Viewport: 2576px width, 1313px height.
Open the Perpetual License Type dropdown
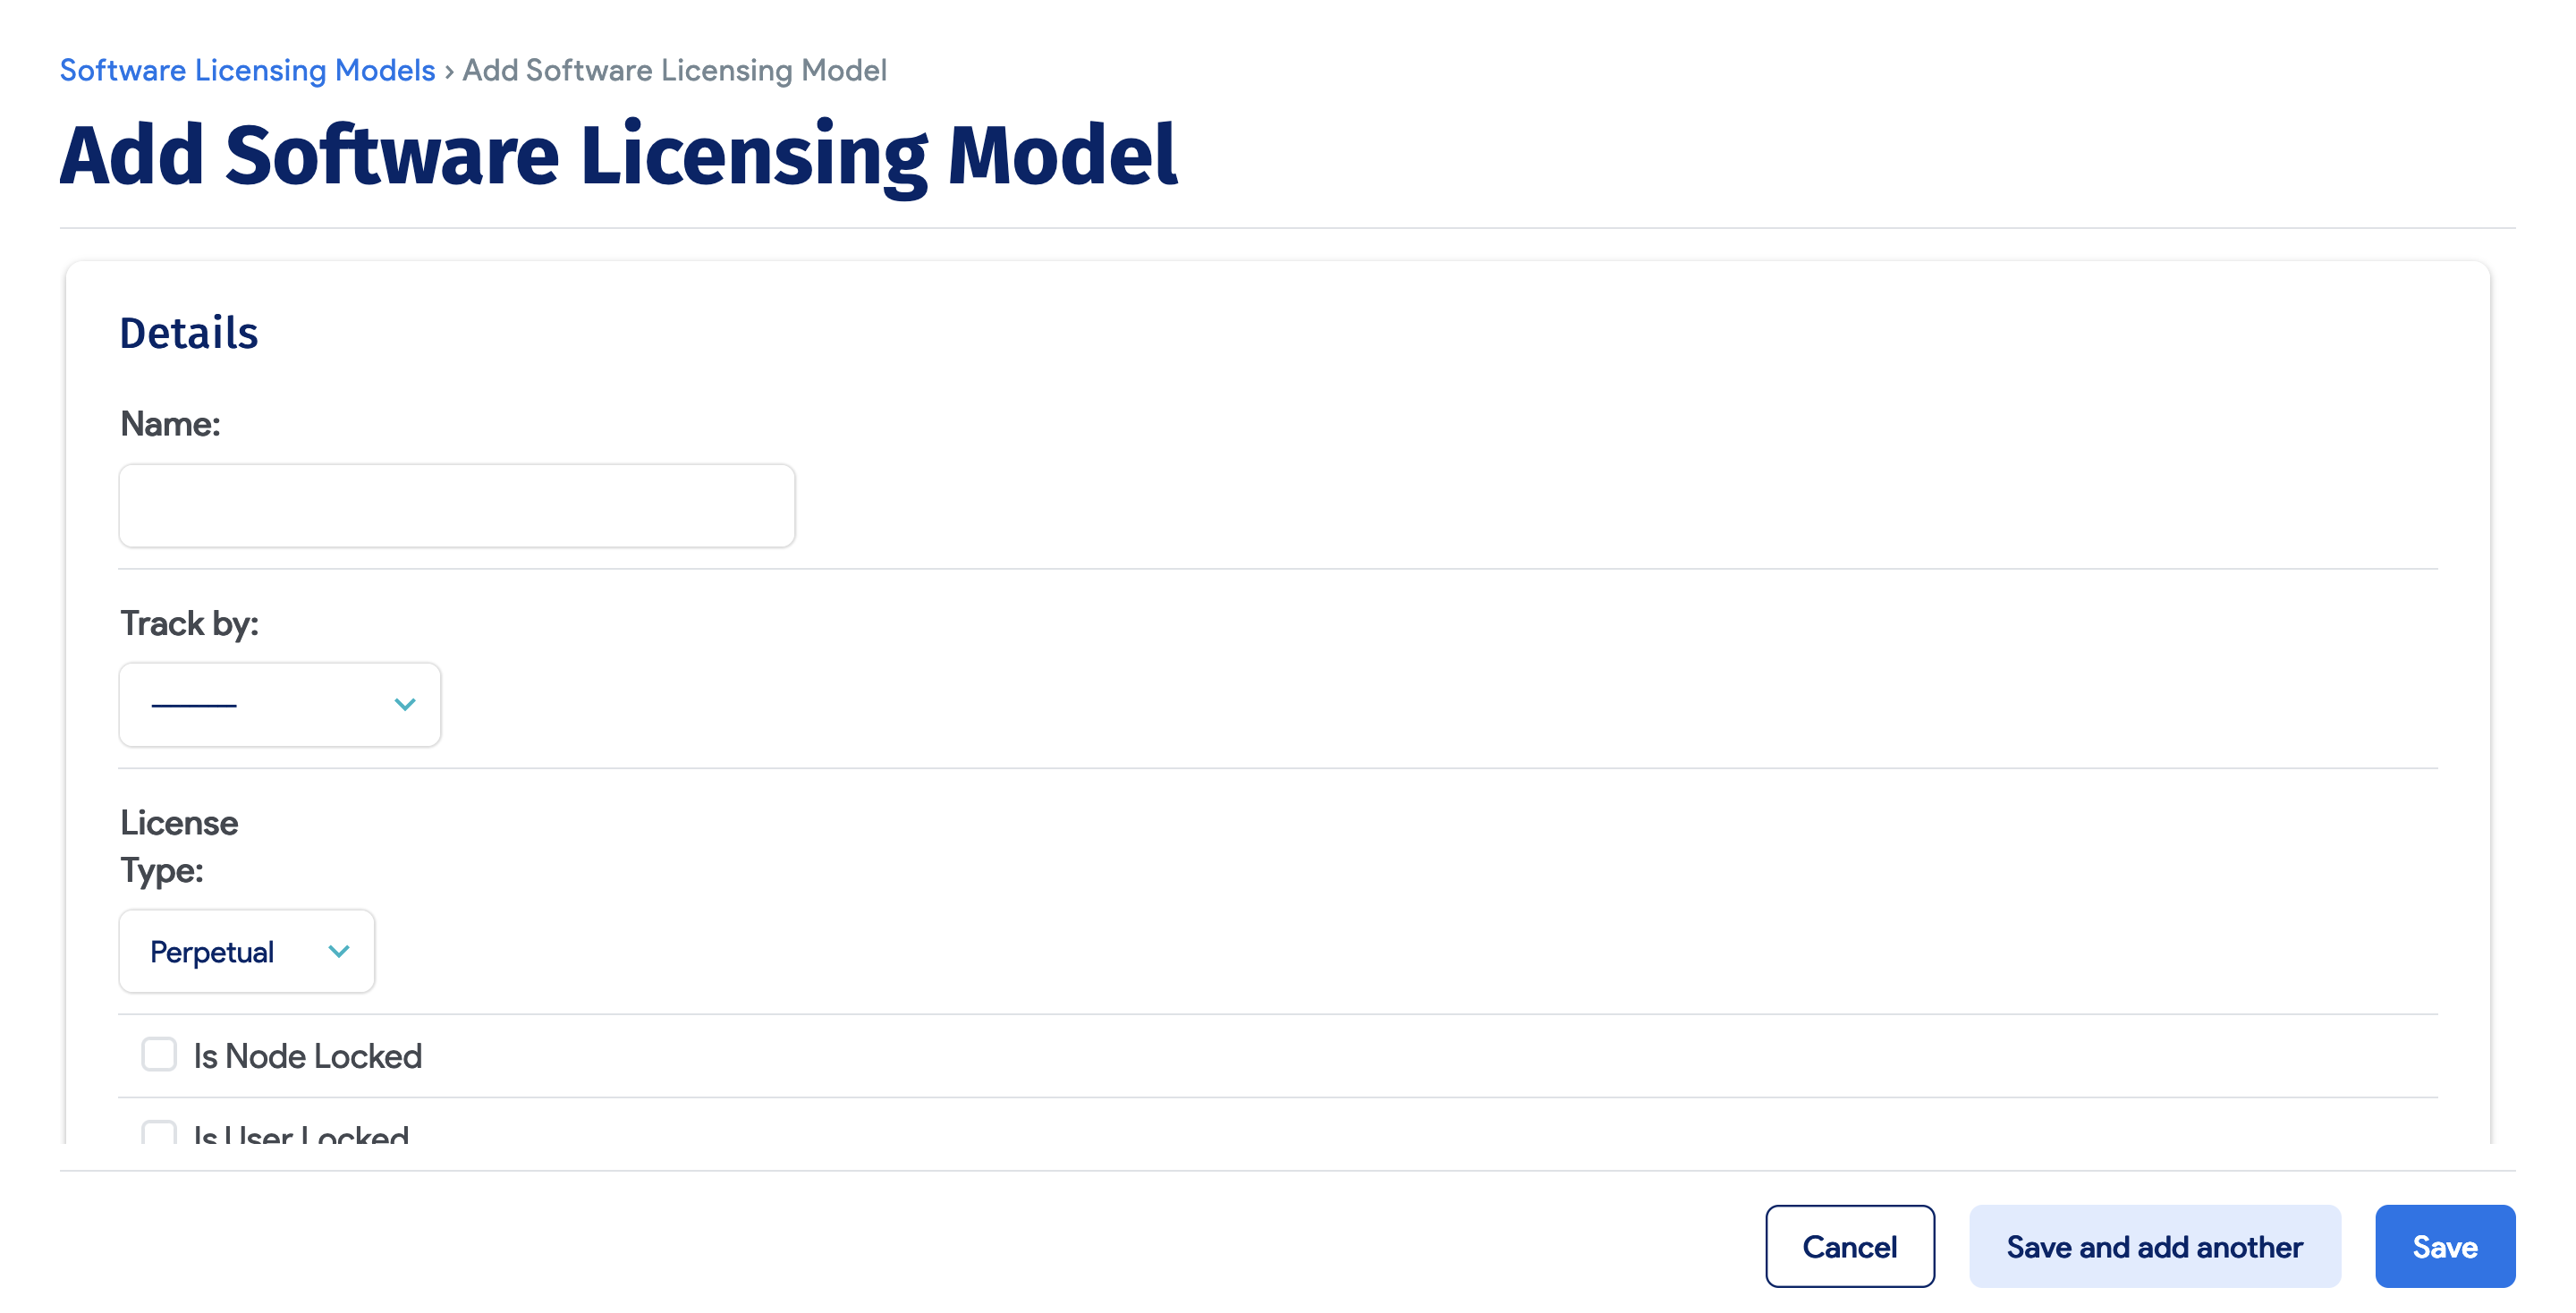(x=246, y=951)
